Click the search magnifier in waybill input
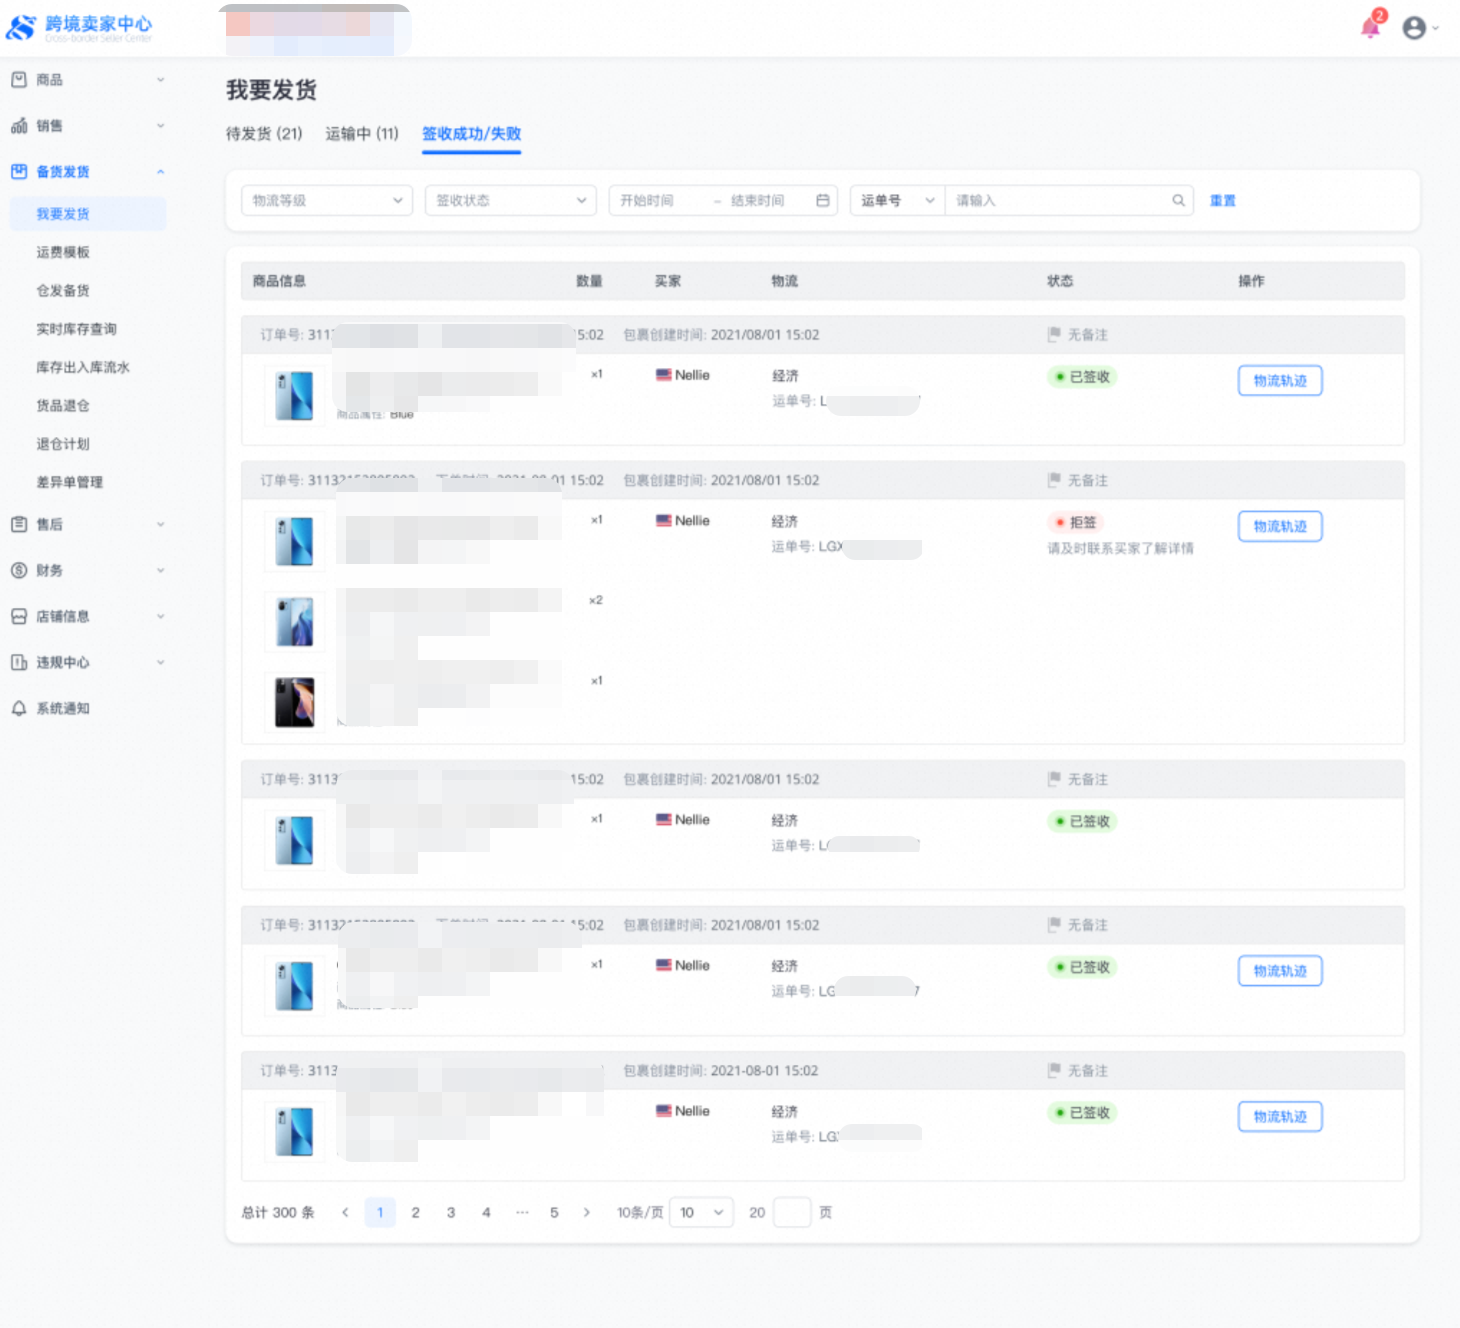Viewport: 1460px width, 1328px height. pyautogui.click(x=1178, y=201)
